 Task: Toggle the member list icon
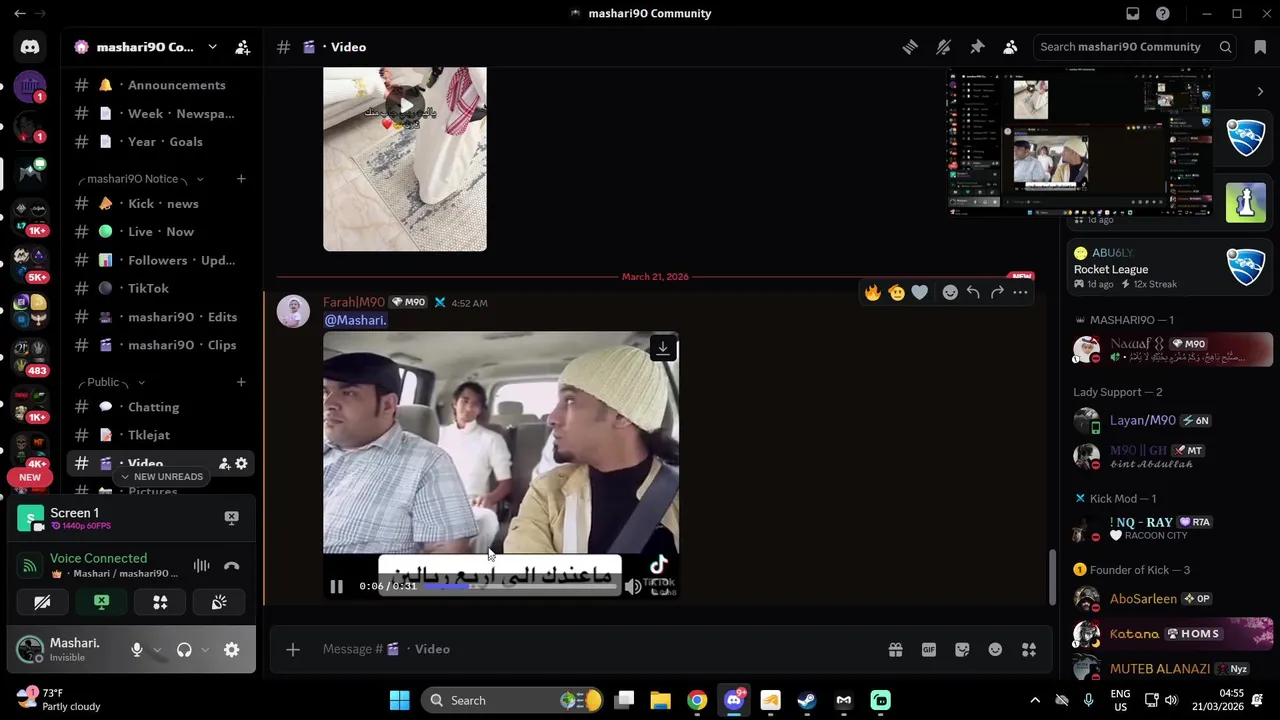click(1010, 47)
